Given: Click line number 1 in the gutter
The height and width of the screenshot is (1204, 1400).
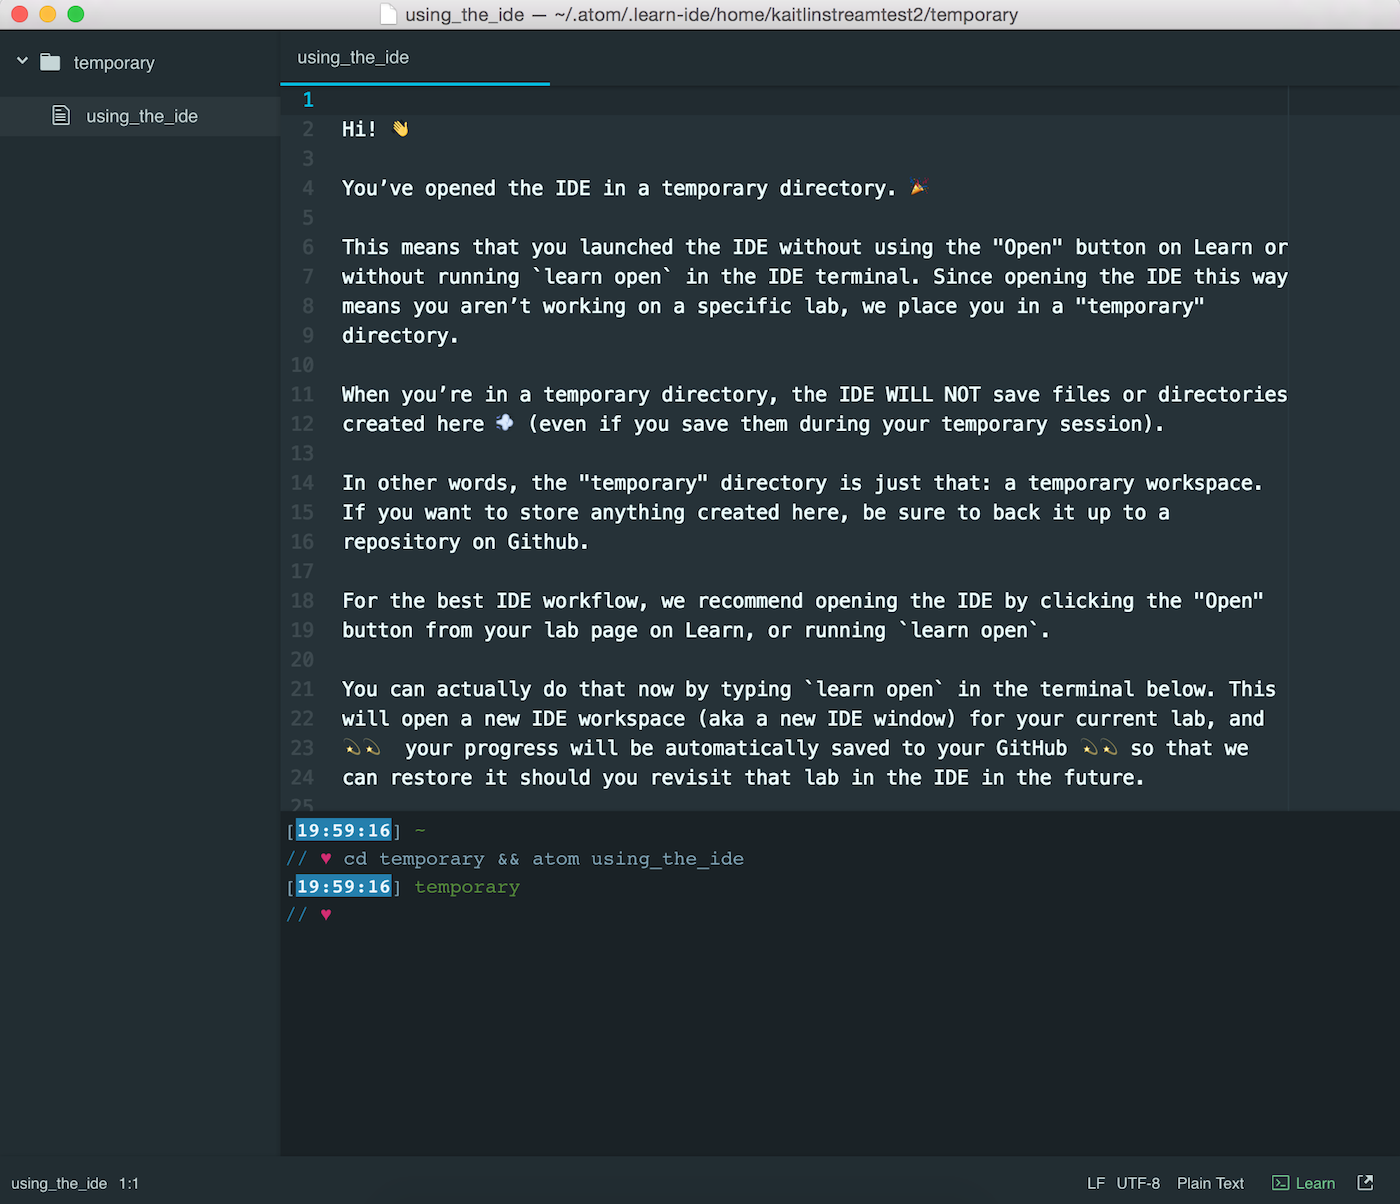Looking at the screenshot, I should click(307, 99).
